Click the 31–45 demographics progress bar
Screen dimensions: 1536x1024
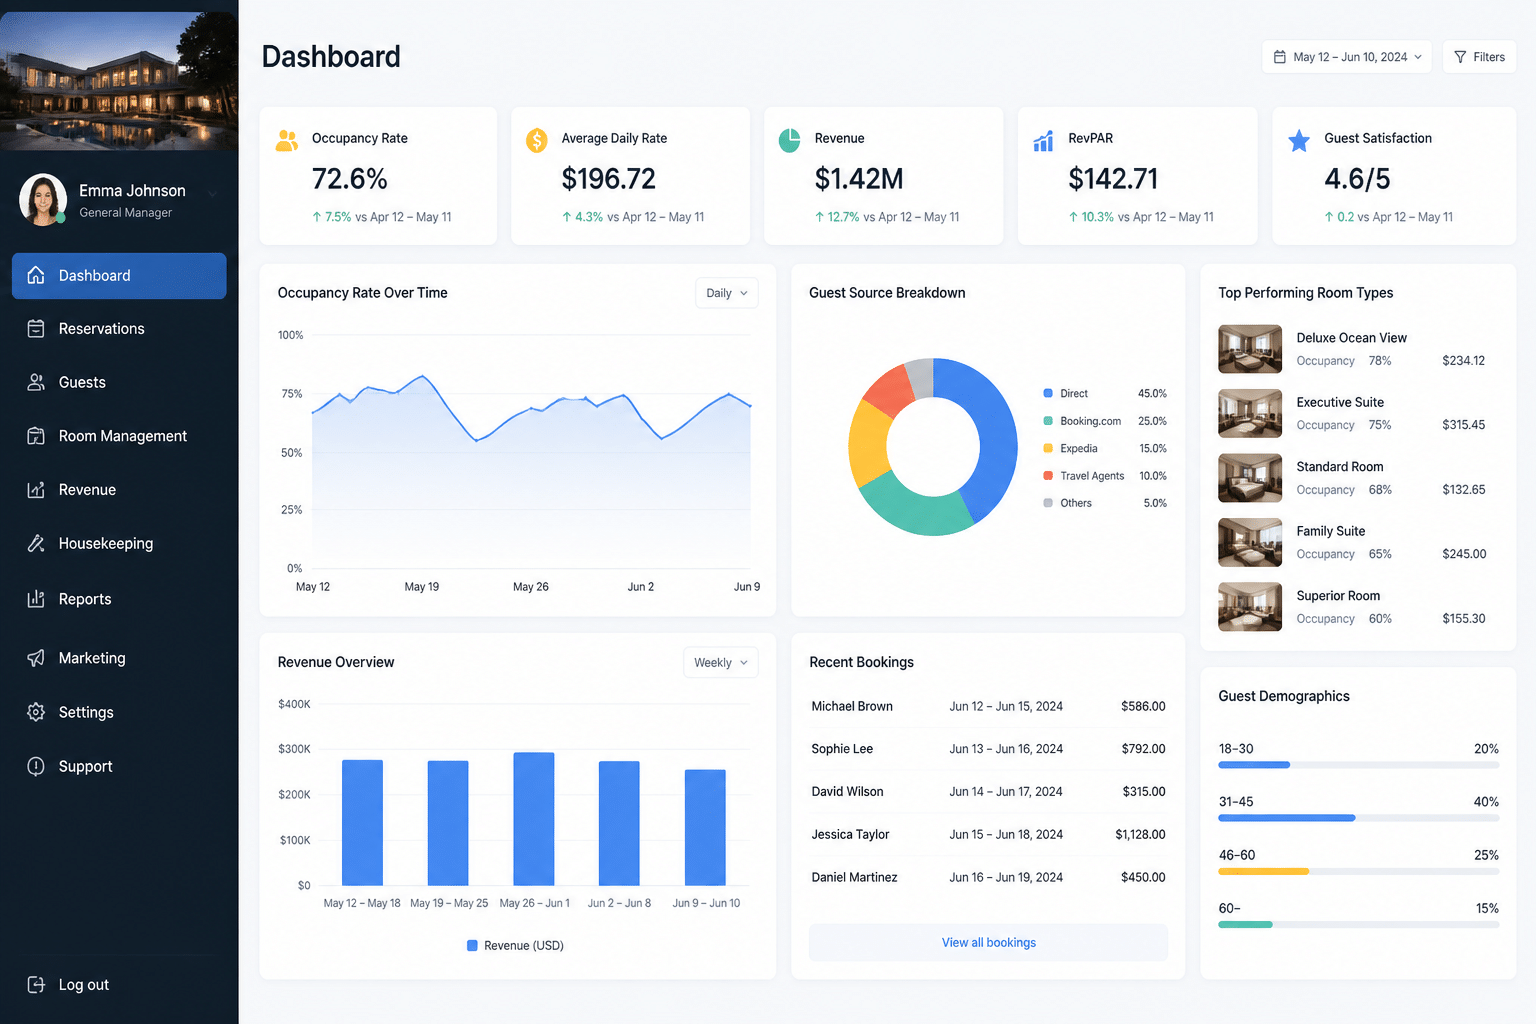pos(1358,818)
